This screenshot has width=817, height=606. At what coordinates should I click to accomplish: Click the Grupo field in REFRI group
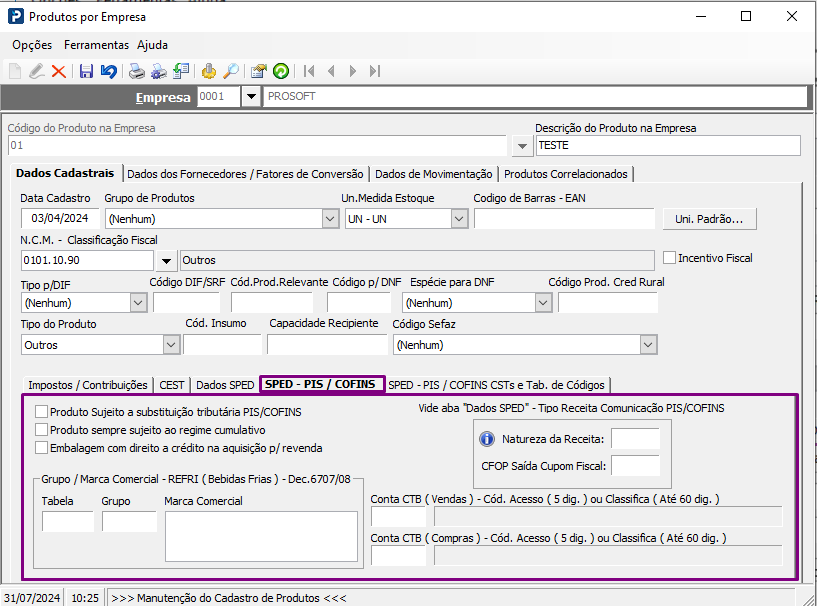click(129, 521)
